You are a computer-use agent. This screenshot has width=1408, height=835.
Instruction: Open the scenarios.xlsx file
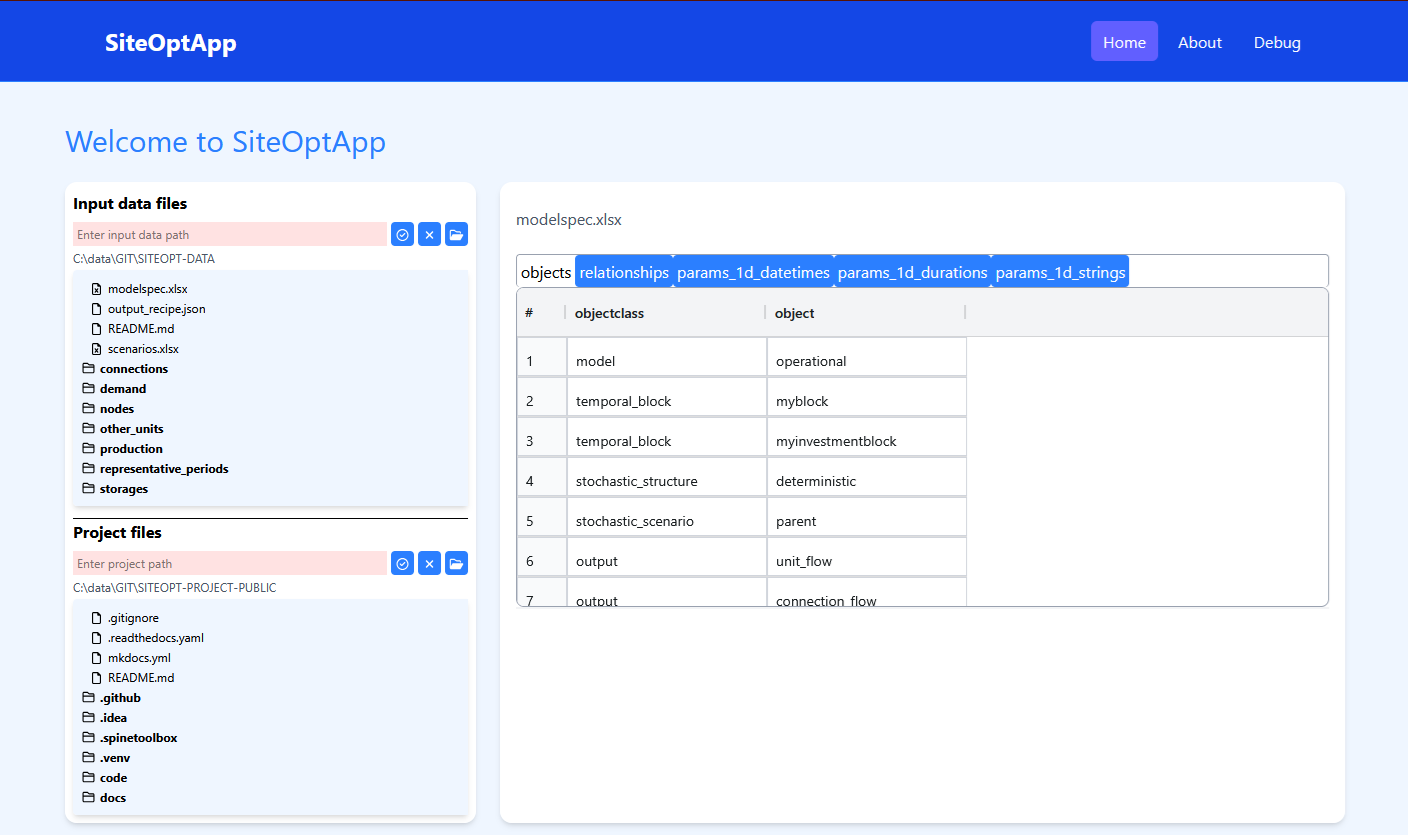142,349
